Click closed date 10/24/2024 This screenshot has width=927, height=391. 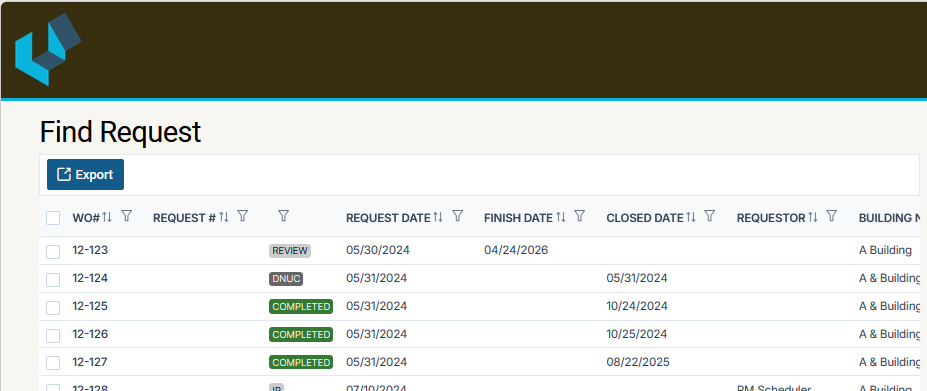point(637,306)
